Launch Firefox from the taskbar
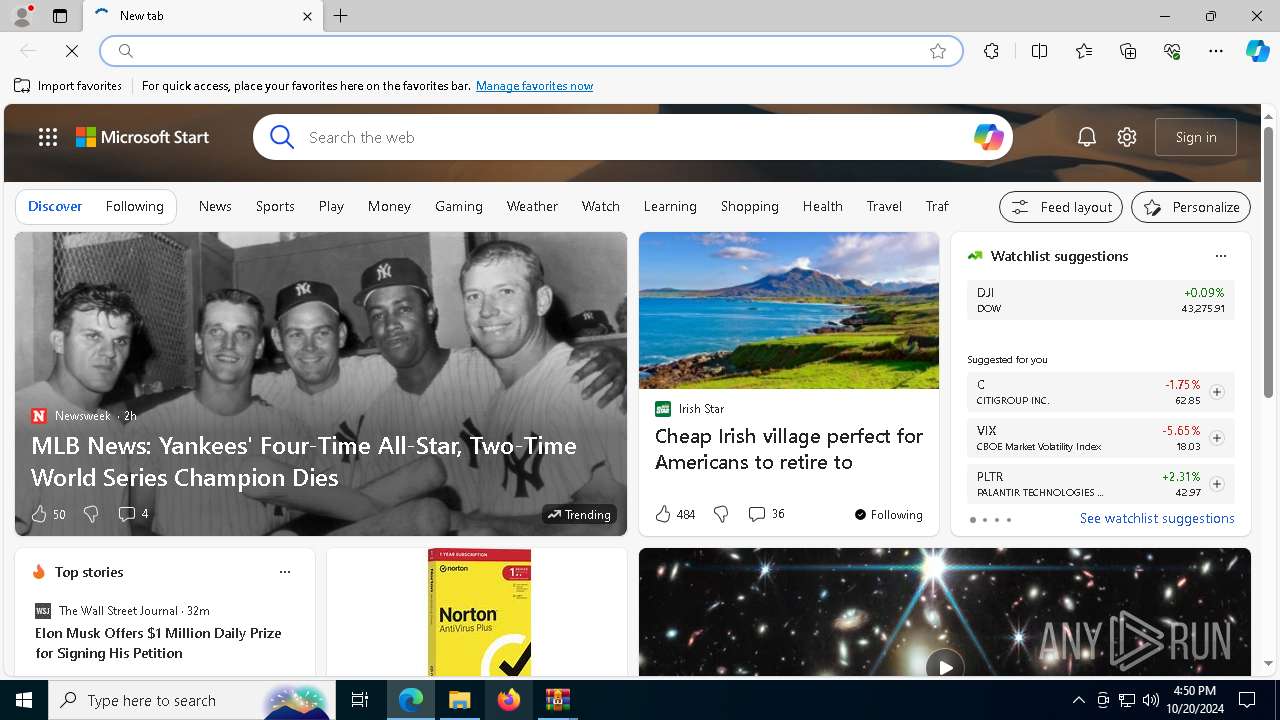 508,700
